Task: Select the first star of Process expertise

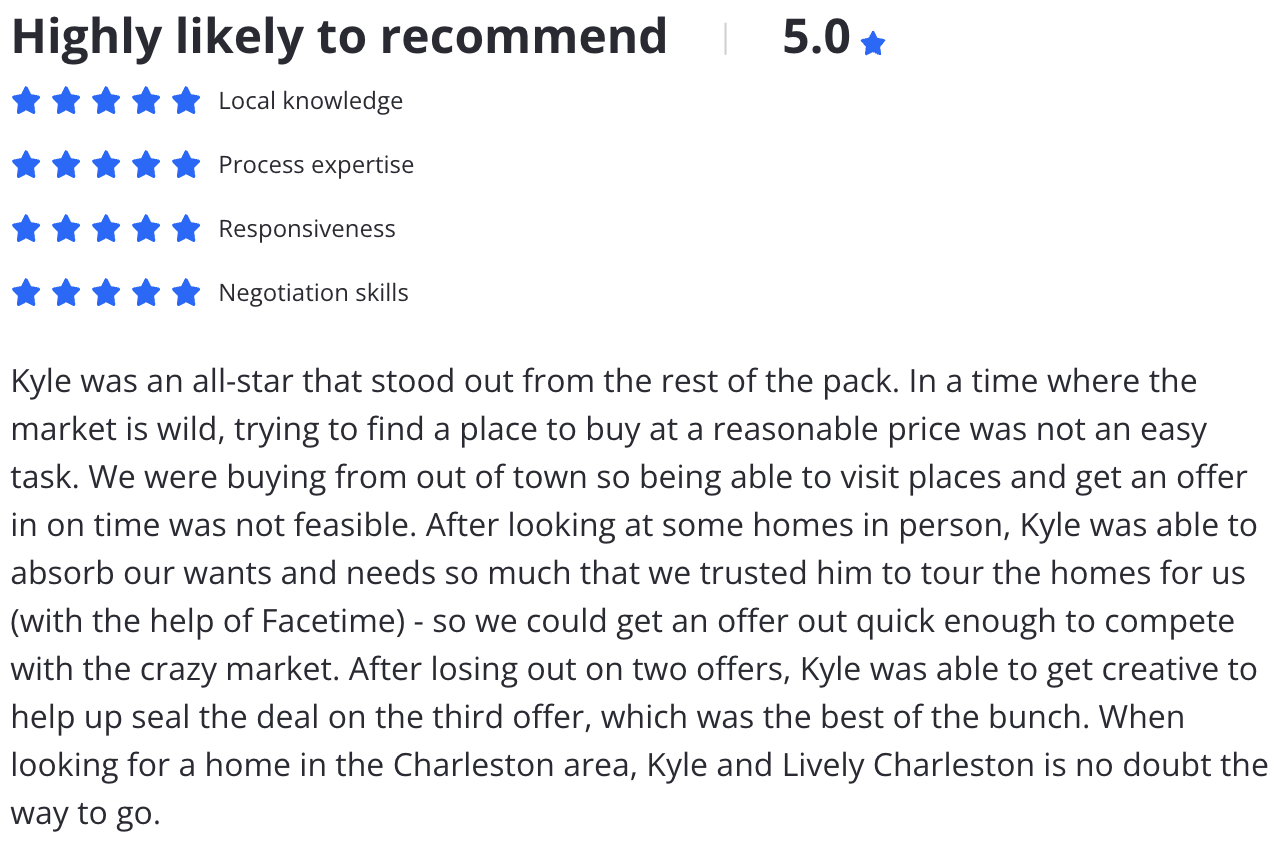Action: (x=26, y=165)
